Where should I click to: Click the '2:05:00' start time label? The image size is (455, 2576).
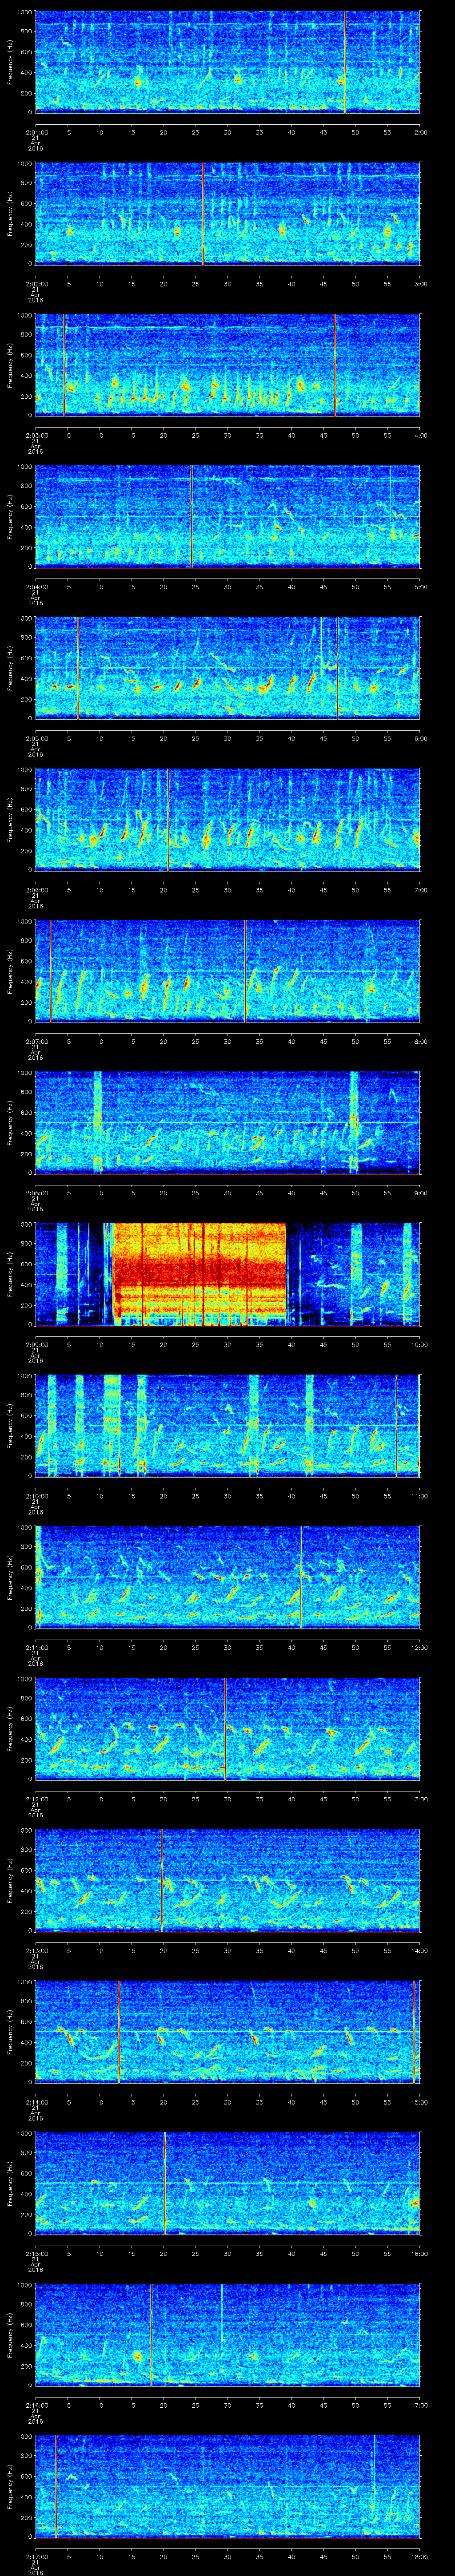tap(36, 737)
